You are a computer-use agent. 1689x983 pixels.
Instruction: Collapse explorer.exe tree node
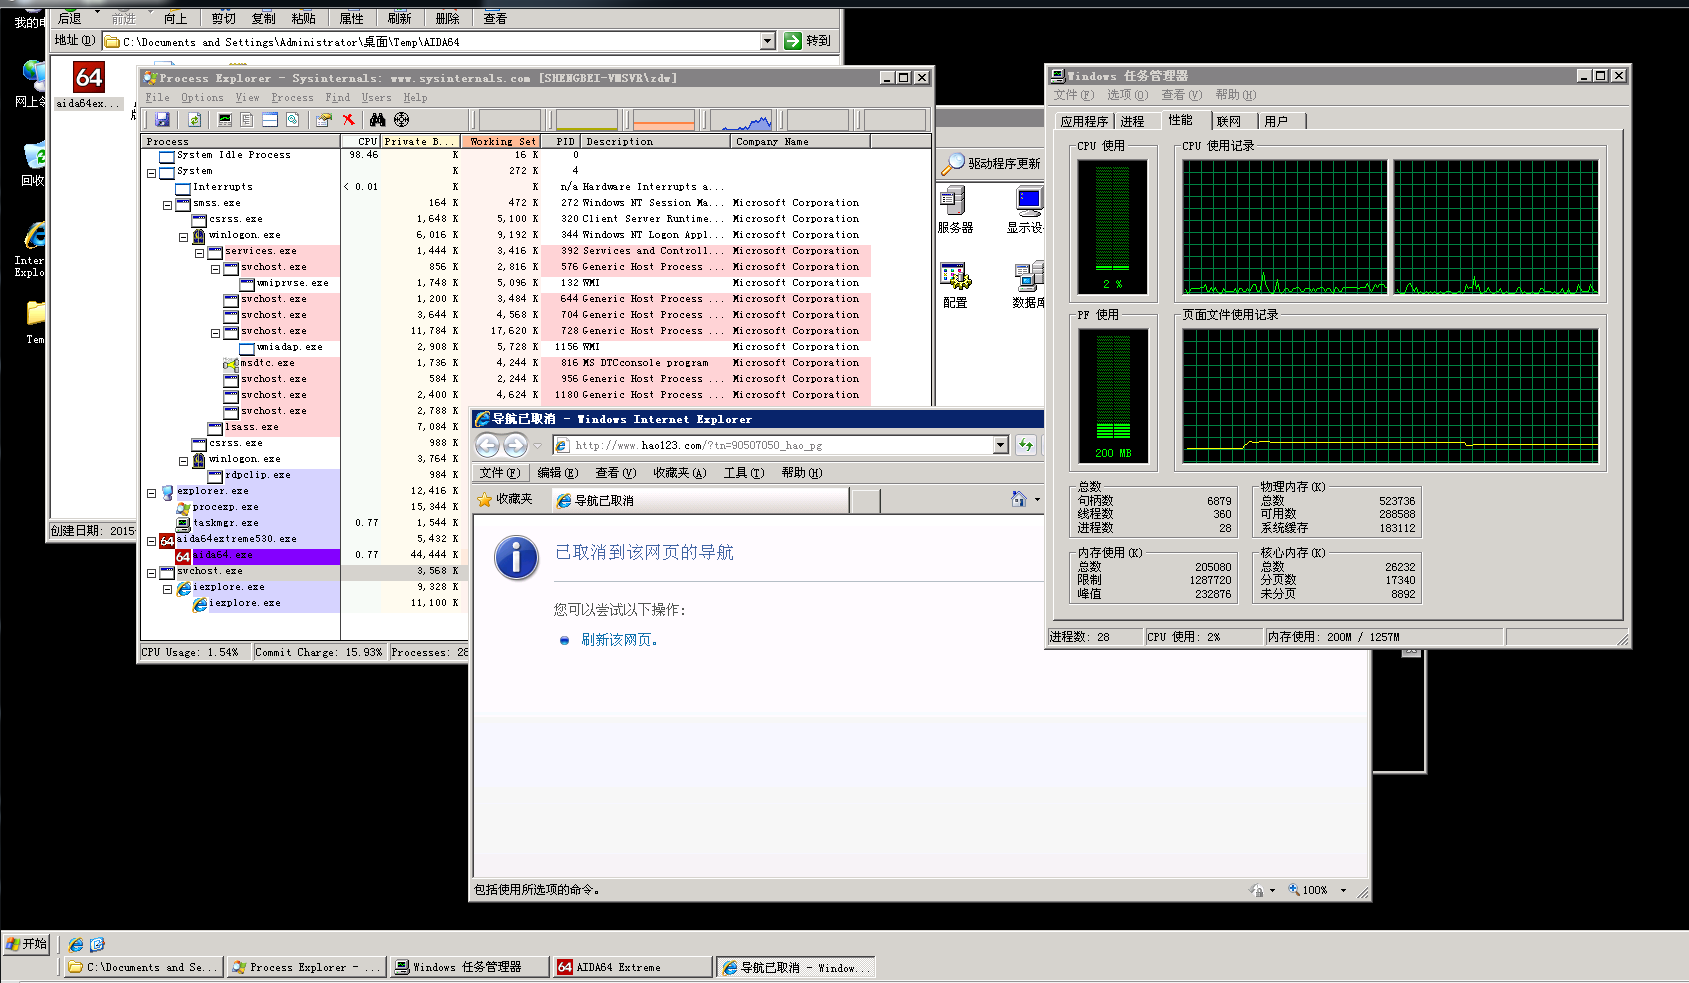151,493
